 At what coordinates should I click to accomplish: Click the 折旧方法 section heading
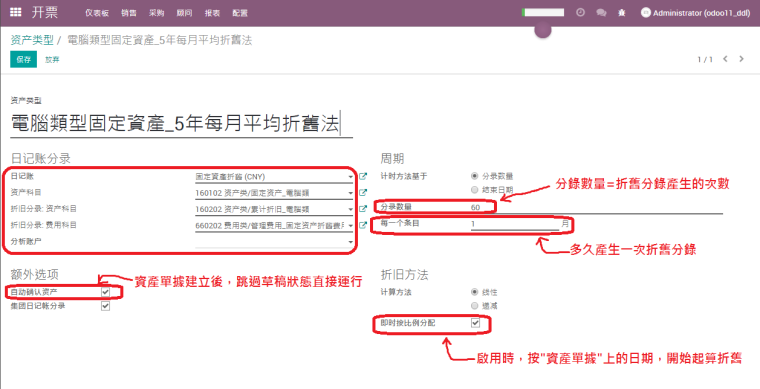[404, 275]
